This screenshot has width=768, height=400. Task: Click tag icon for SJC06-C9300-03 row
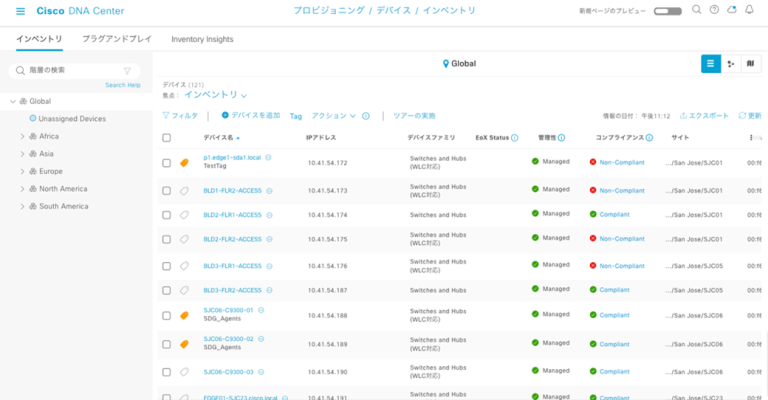(x=184, y=372)
